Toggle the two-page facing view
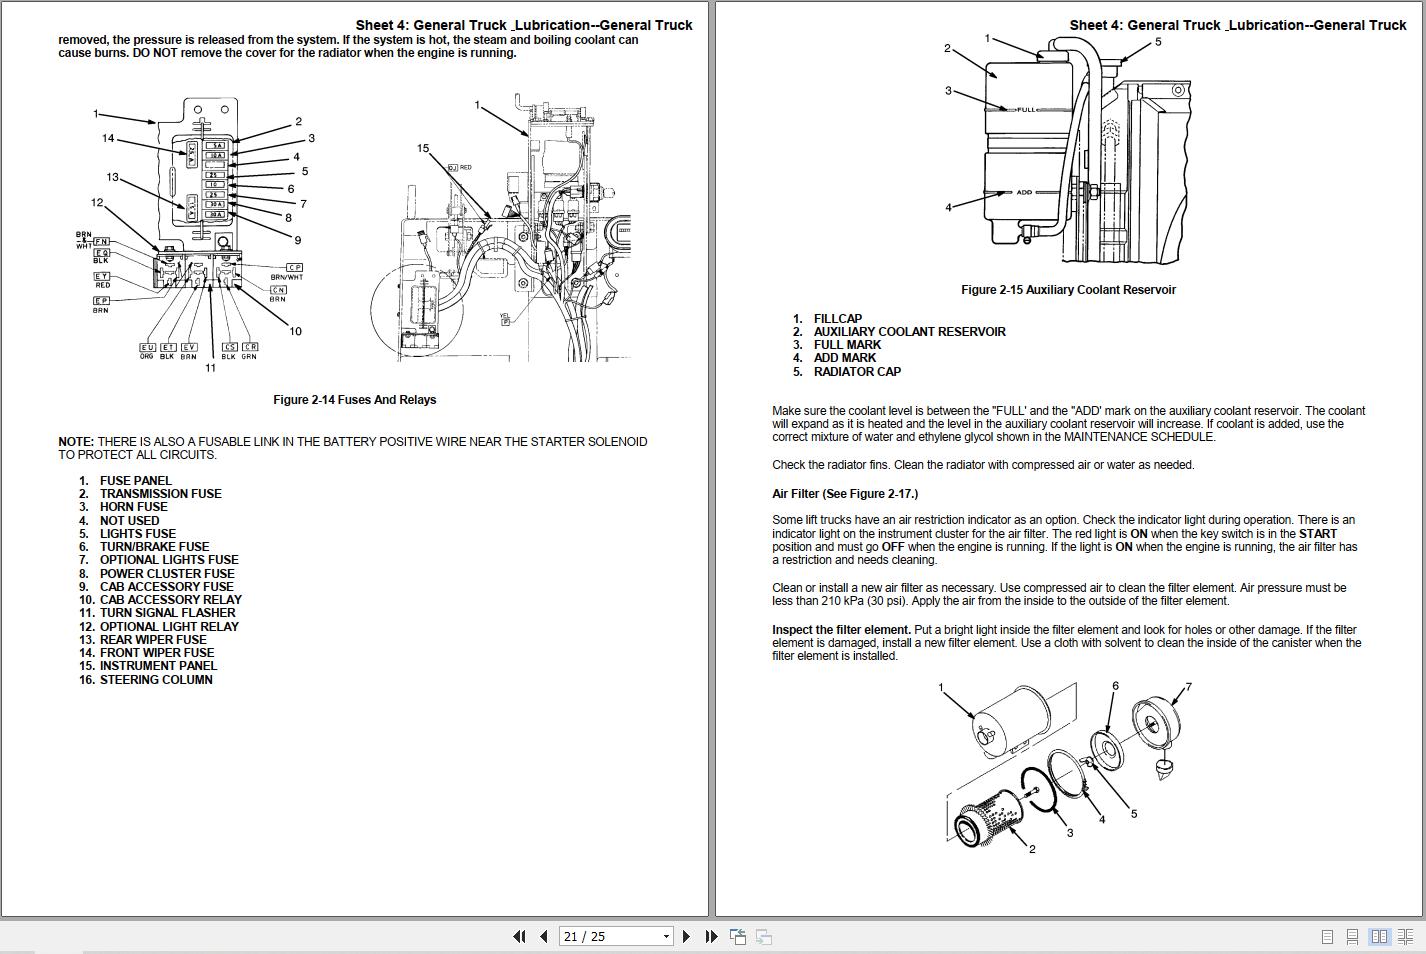This screenshot has width=1426, height=954. pyautogui.click(x=1379, y=937)
